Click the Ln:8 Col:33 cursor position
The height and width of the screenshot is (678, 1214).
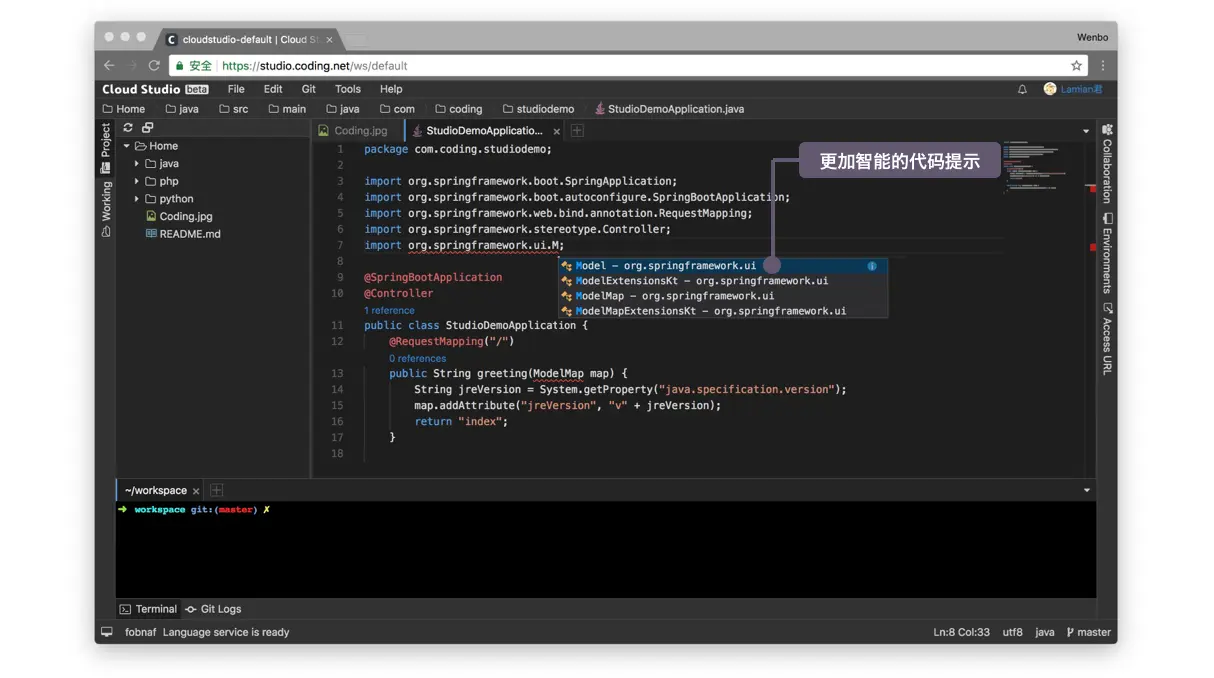pos(961,632)
